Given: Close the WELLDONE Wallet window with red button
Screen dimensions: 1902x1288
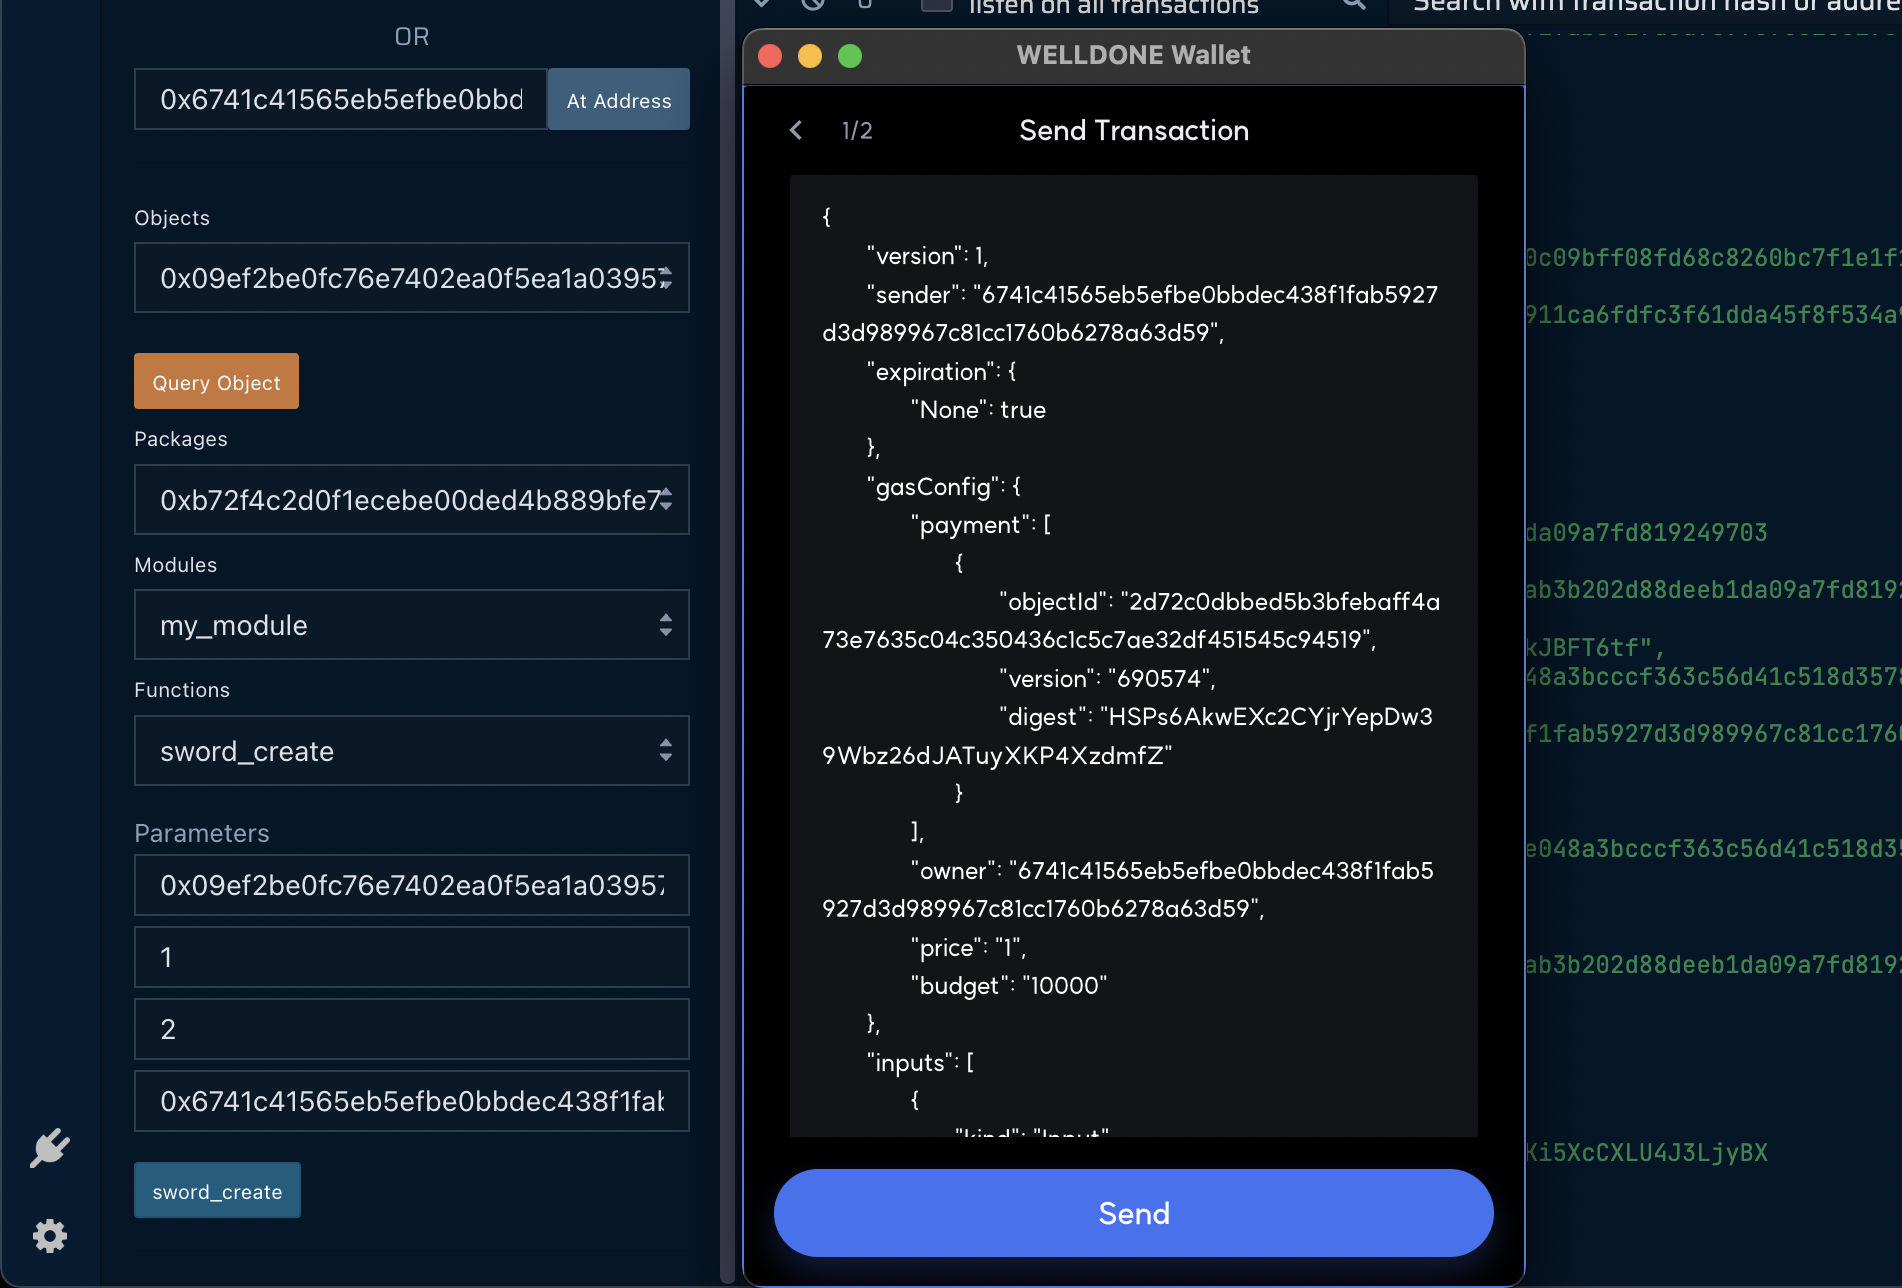Looking at the screenshot, I should tap(770, 56).
